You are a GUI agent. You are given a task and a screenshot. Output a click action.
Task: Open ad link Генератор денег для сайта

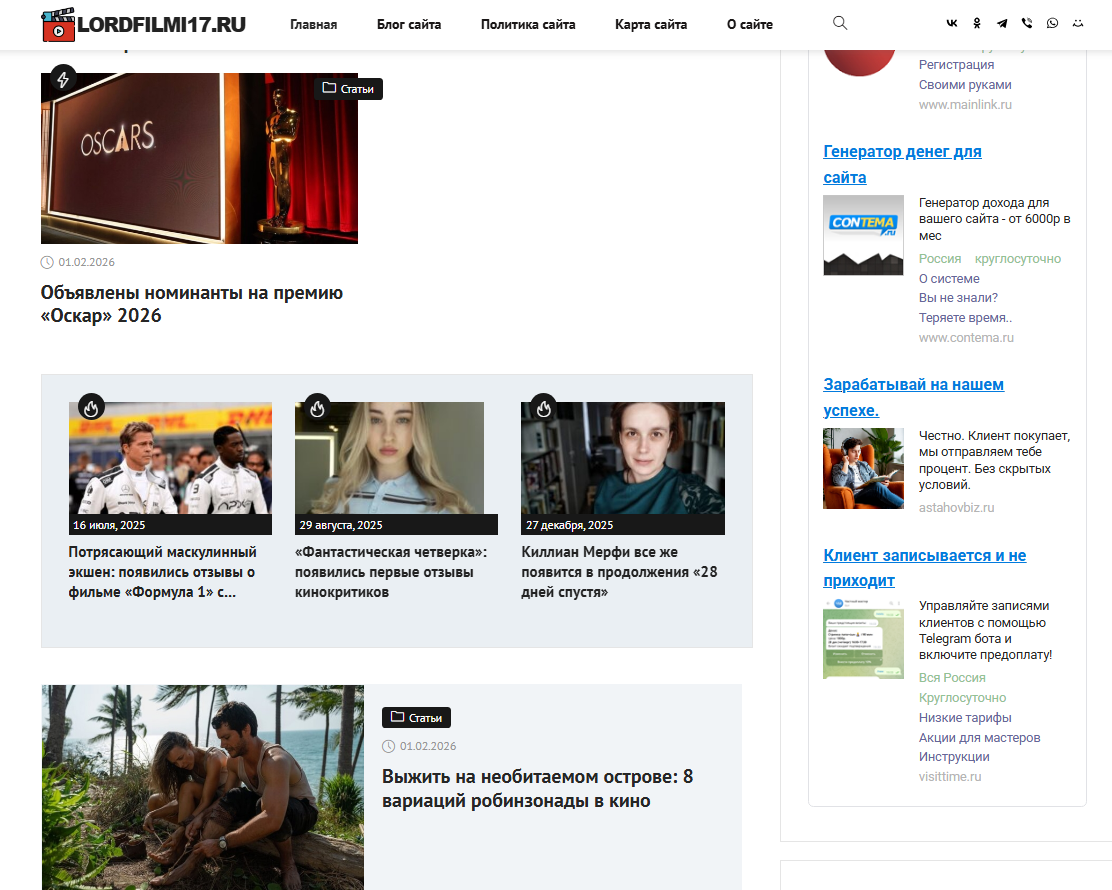[902, 165]
